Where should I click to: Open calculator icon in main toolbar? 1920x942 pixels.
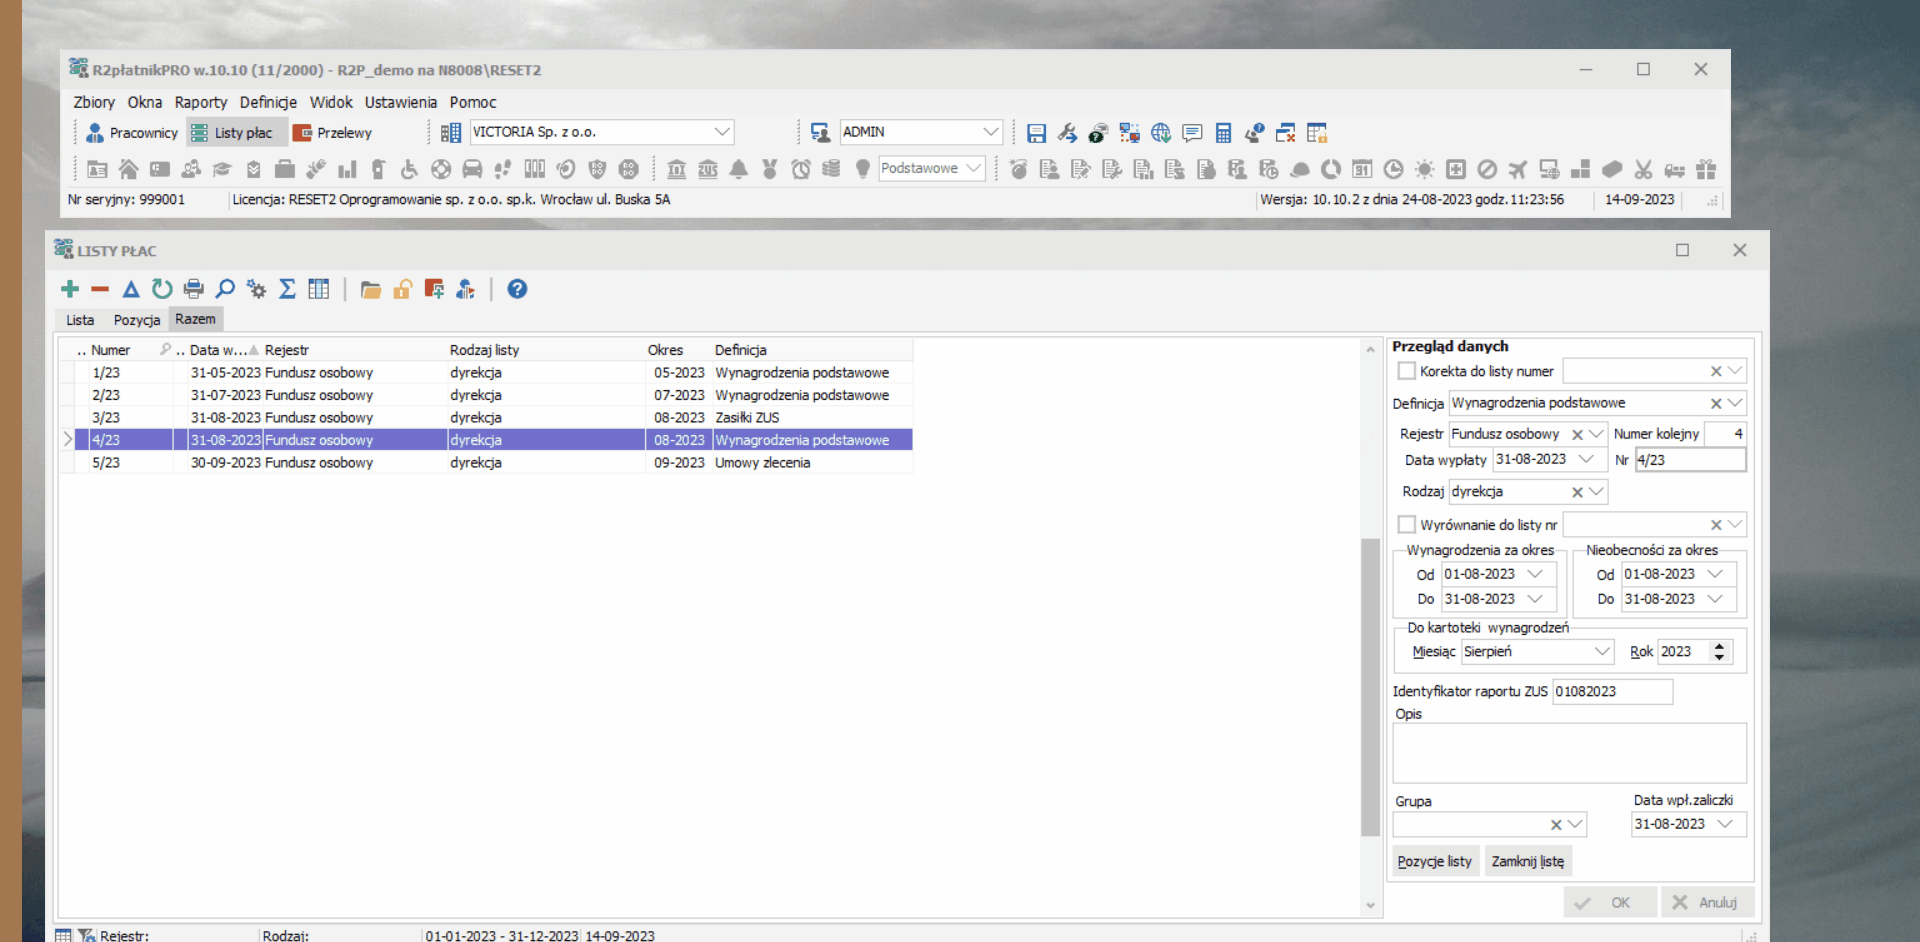[x=1223, y=133]
